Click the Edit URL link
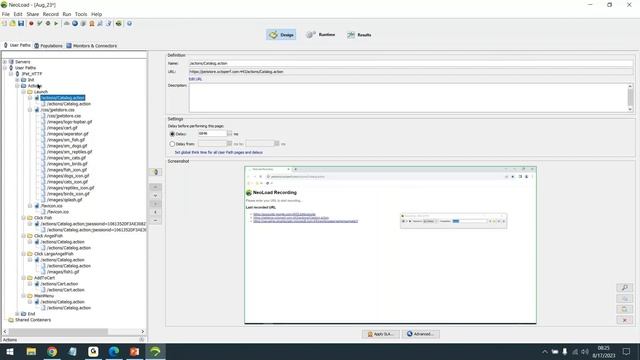This screenshot has height=360, width=640. [x=196, y=79]
